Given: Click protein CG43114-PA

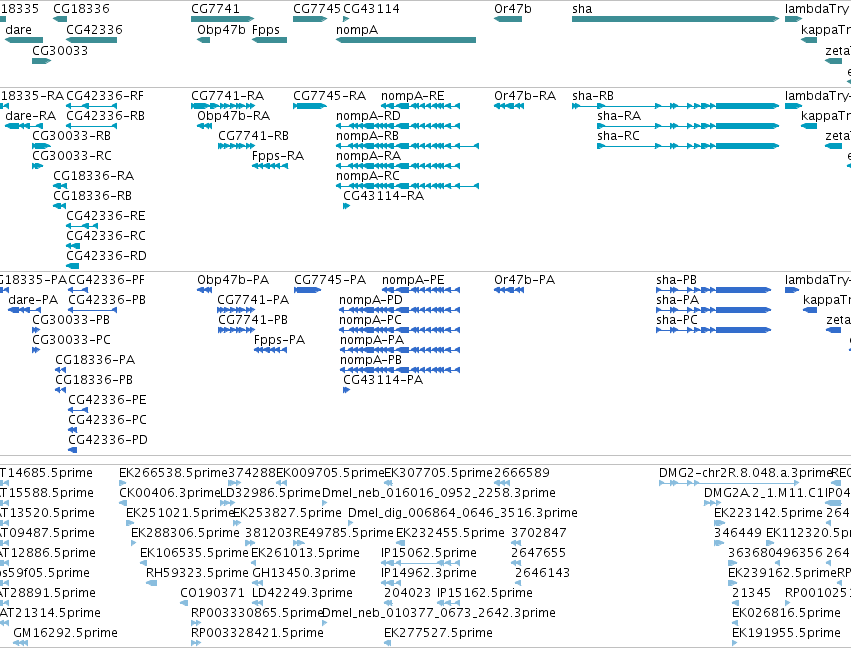Looking at the screenshot, I should [346, 390].
